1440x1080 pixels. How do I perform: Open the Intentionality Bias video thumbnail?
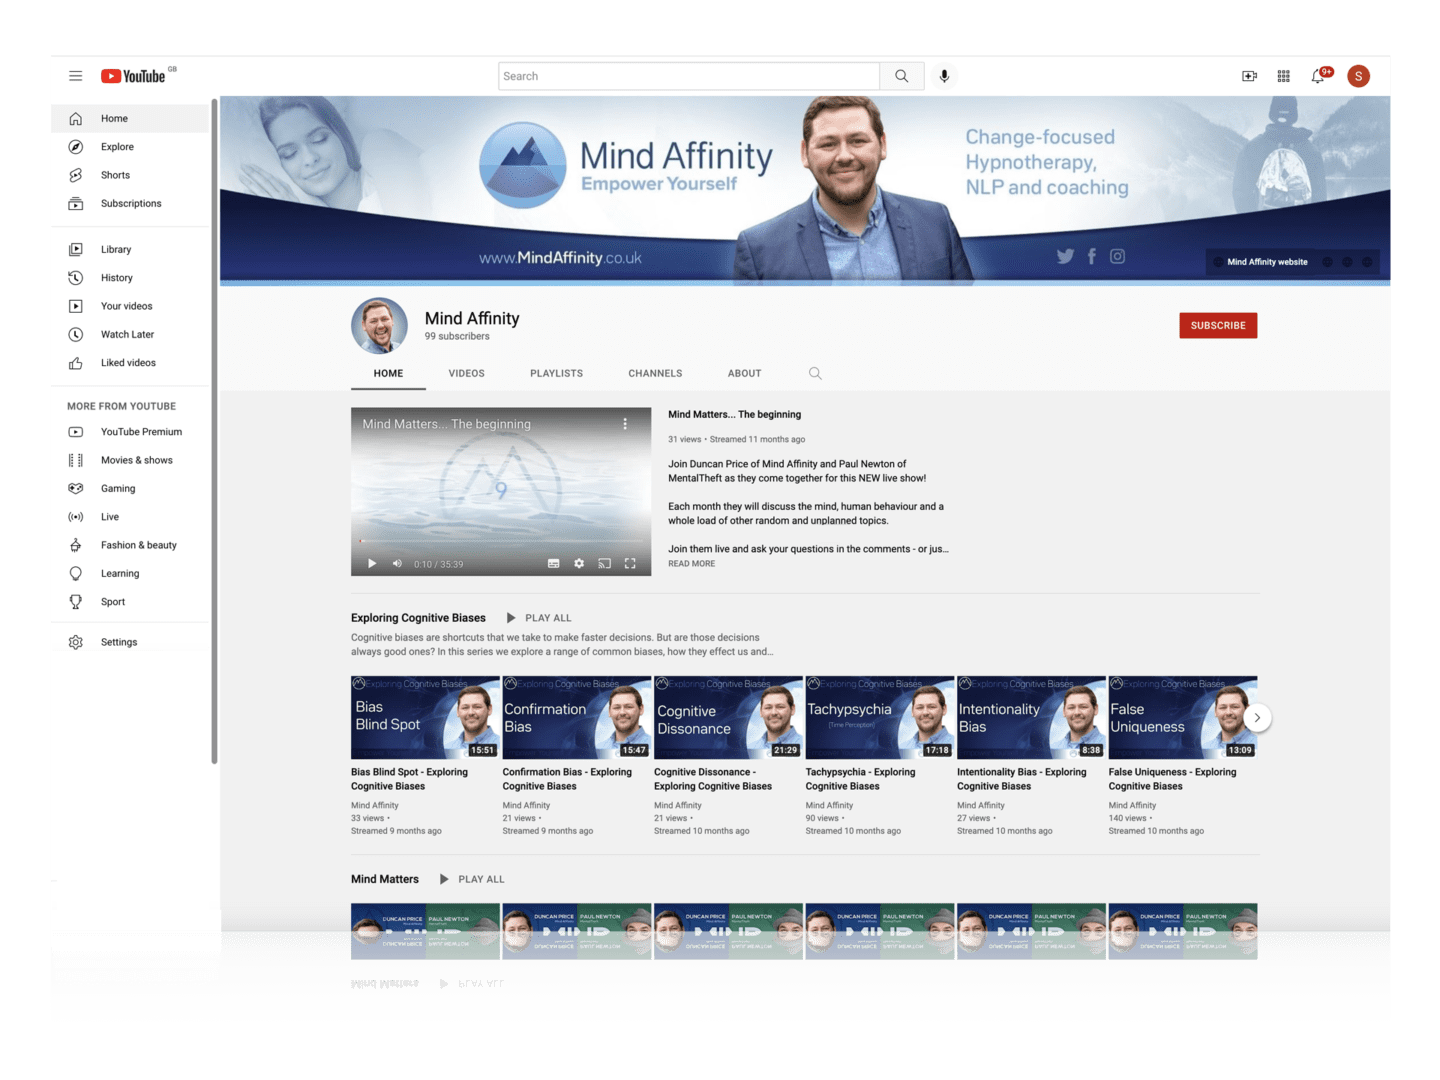click(x=1031, y=717)
